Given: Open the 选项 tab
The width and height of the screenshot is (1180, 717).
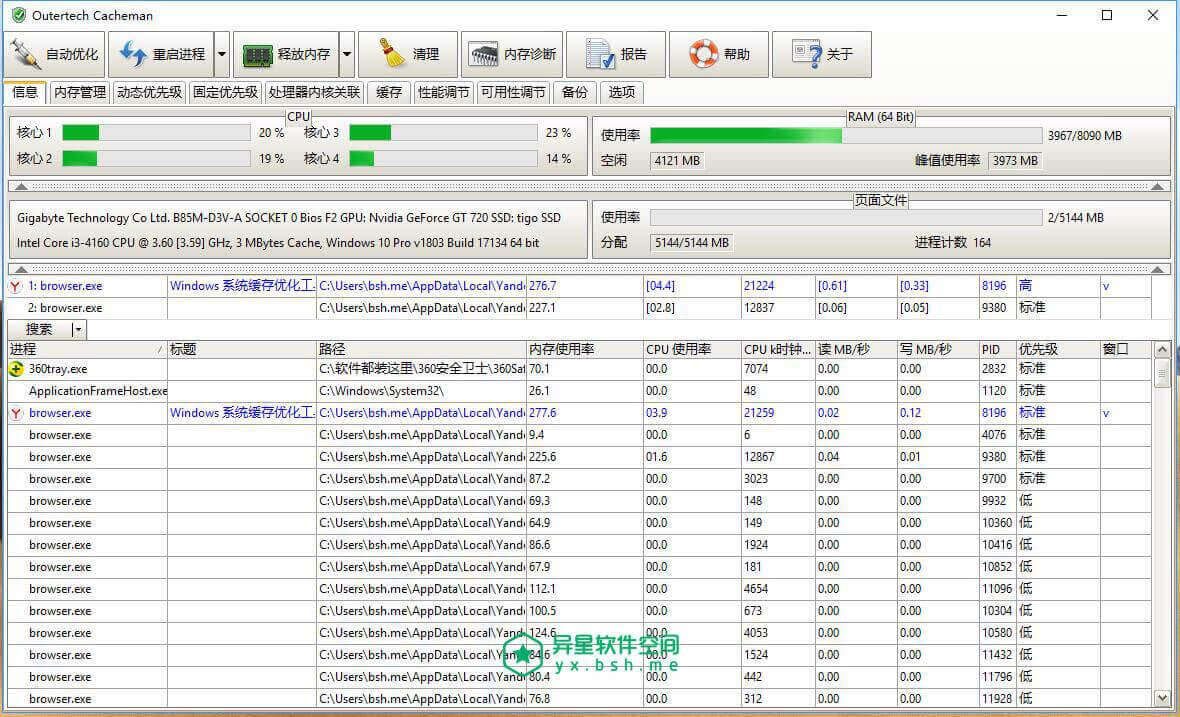Looking at the screenshot, I should click(x=622, y=93).
